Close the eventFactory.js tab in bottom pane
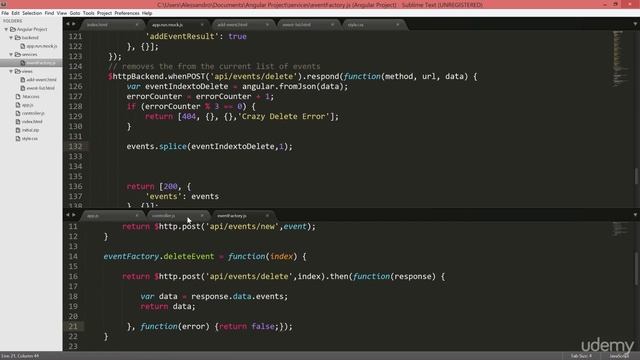This screenshot has height=360, width=640. [267, 216]
